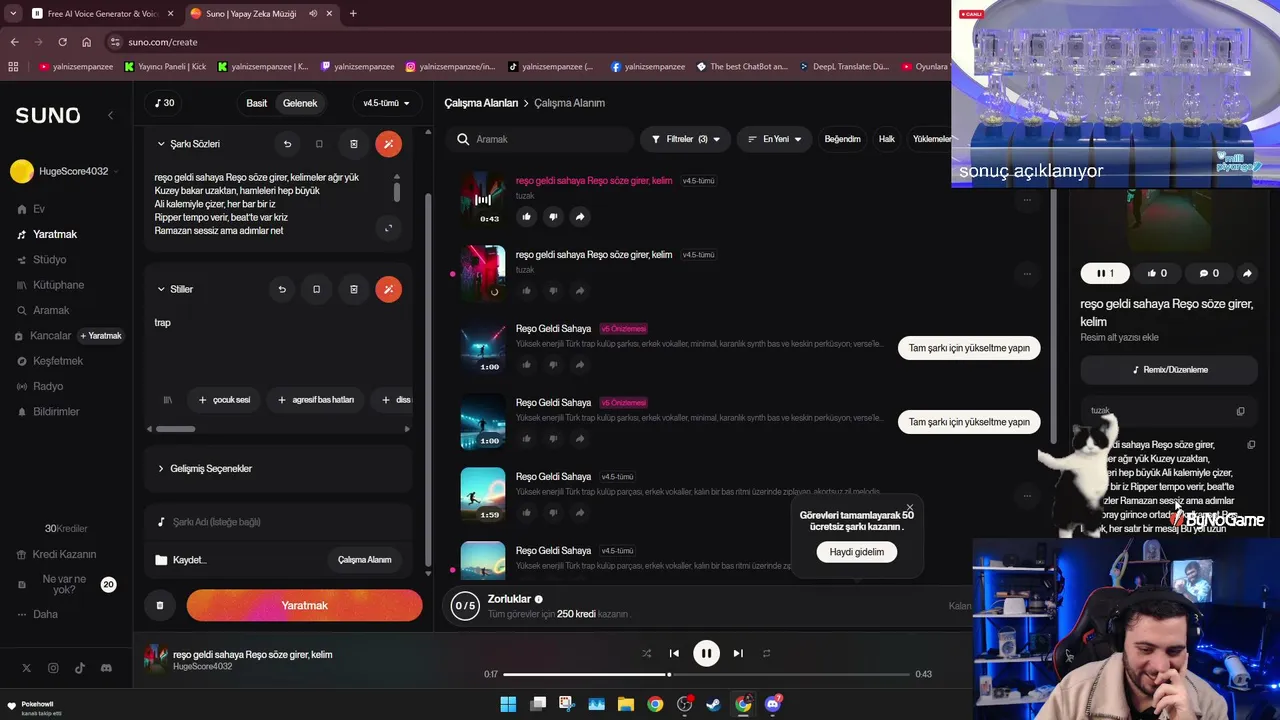Click Steam icon in Windows taskbar
The width and height of the screenshot is (1280, 720).
tap(714, 704)
